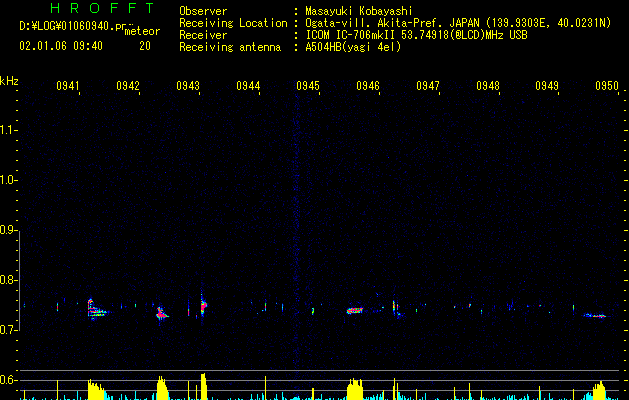Click the 0947 time marker

tap(428, 86)
